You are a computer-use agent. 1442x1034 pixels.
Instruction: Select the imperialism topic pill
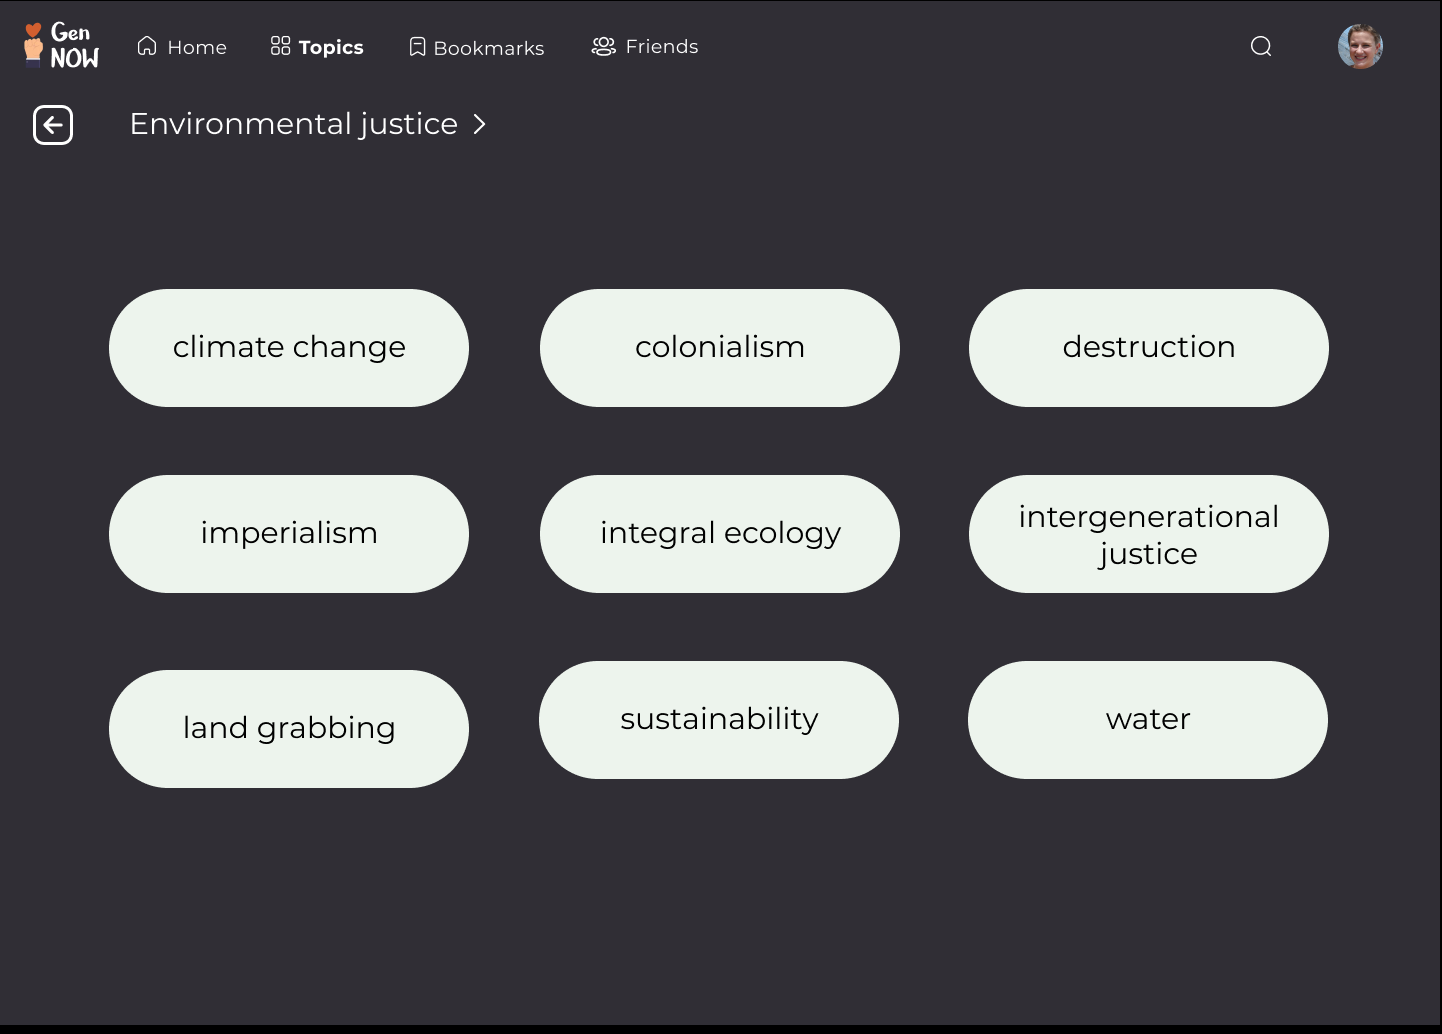coord(289,534)
